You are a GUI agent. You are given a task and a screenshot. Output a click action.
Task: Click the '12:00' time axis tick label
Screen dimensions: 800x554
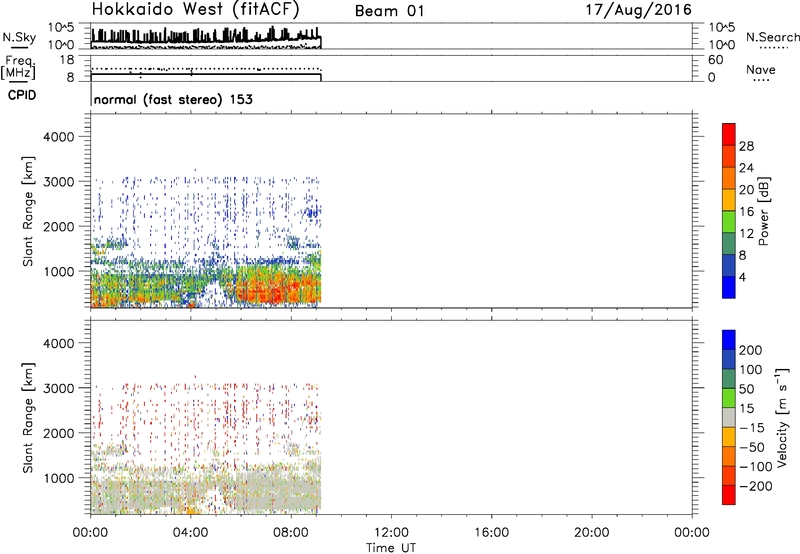[x=391, y=533]
